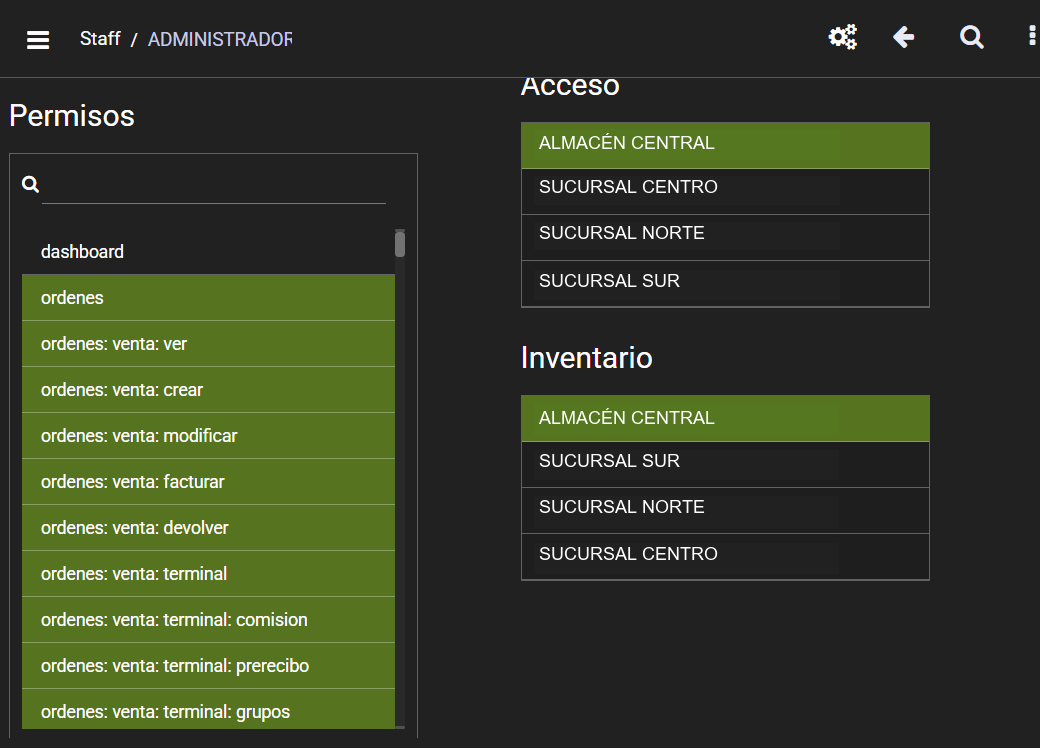Image resolution: width=1040 pixels, height=748 pixels.
Task: Select SUCURSAL NORTE under Acceso
Action: 725,237
